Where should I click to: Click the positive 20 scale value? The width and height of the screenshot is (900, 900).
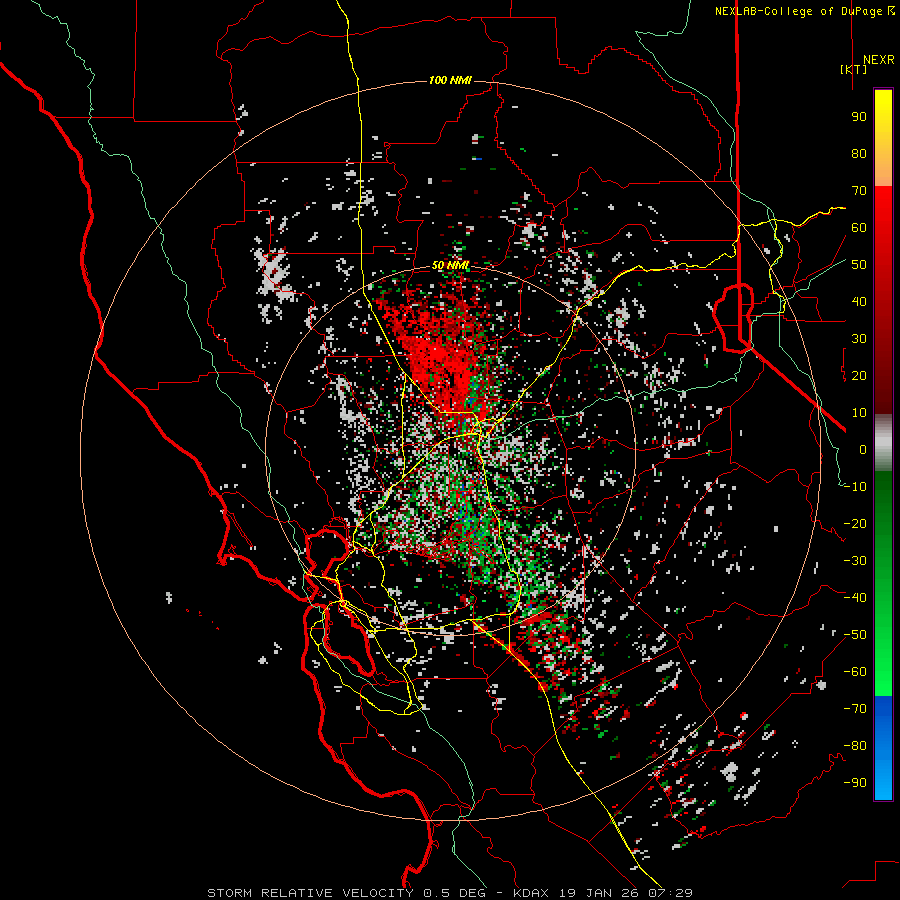point(859,375)
